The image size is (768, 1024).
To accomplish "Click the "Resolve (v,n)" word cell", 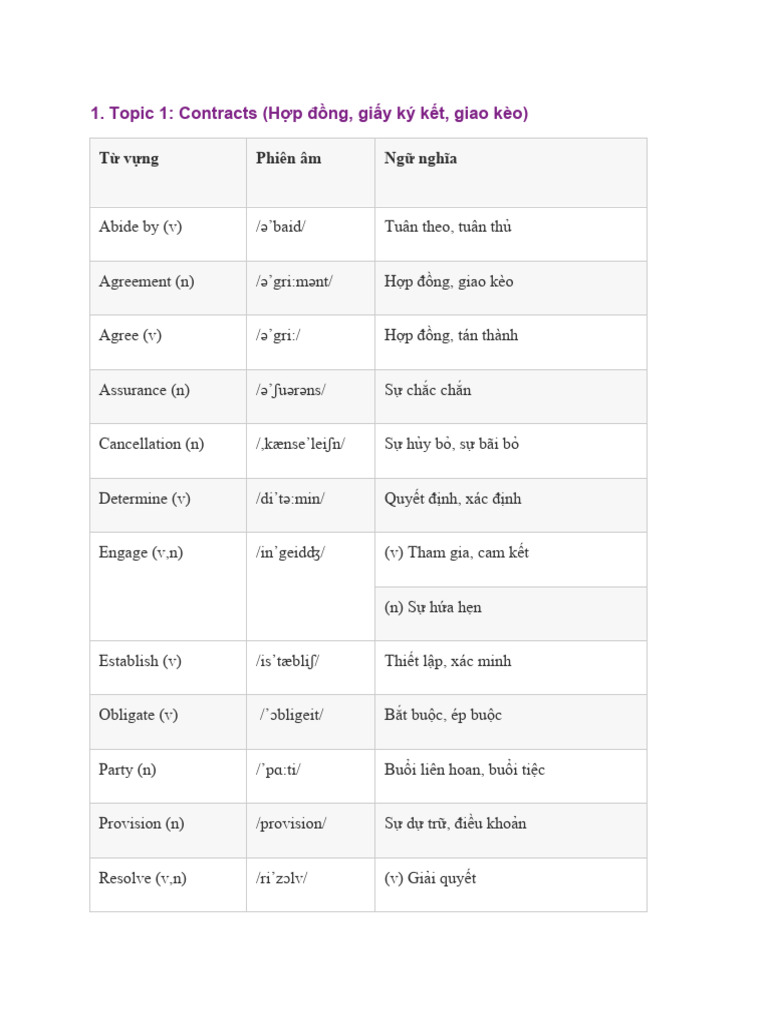I will (142, 879).
